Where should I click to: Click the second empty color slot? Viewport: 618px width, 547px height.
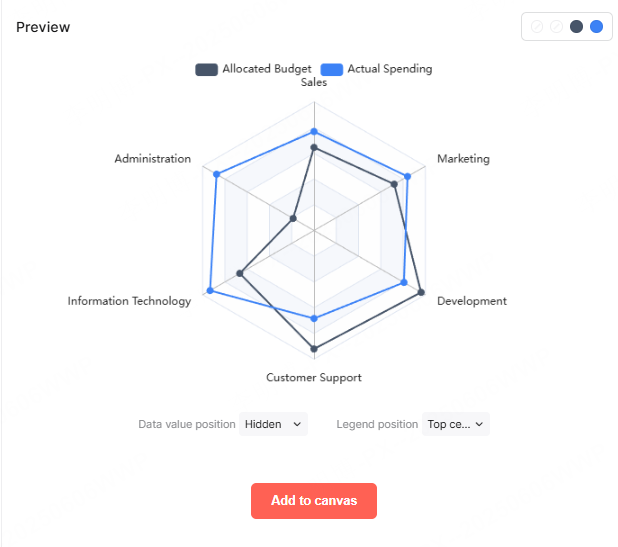[x=556, y=27]
